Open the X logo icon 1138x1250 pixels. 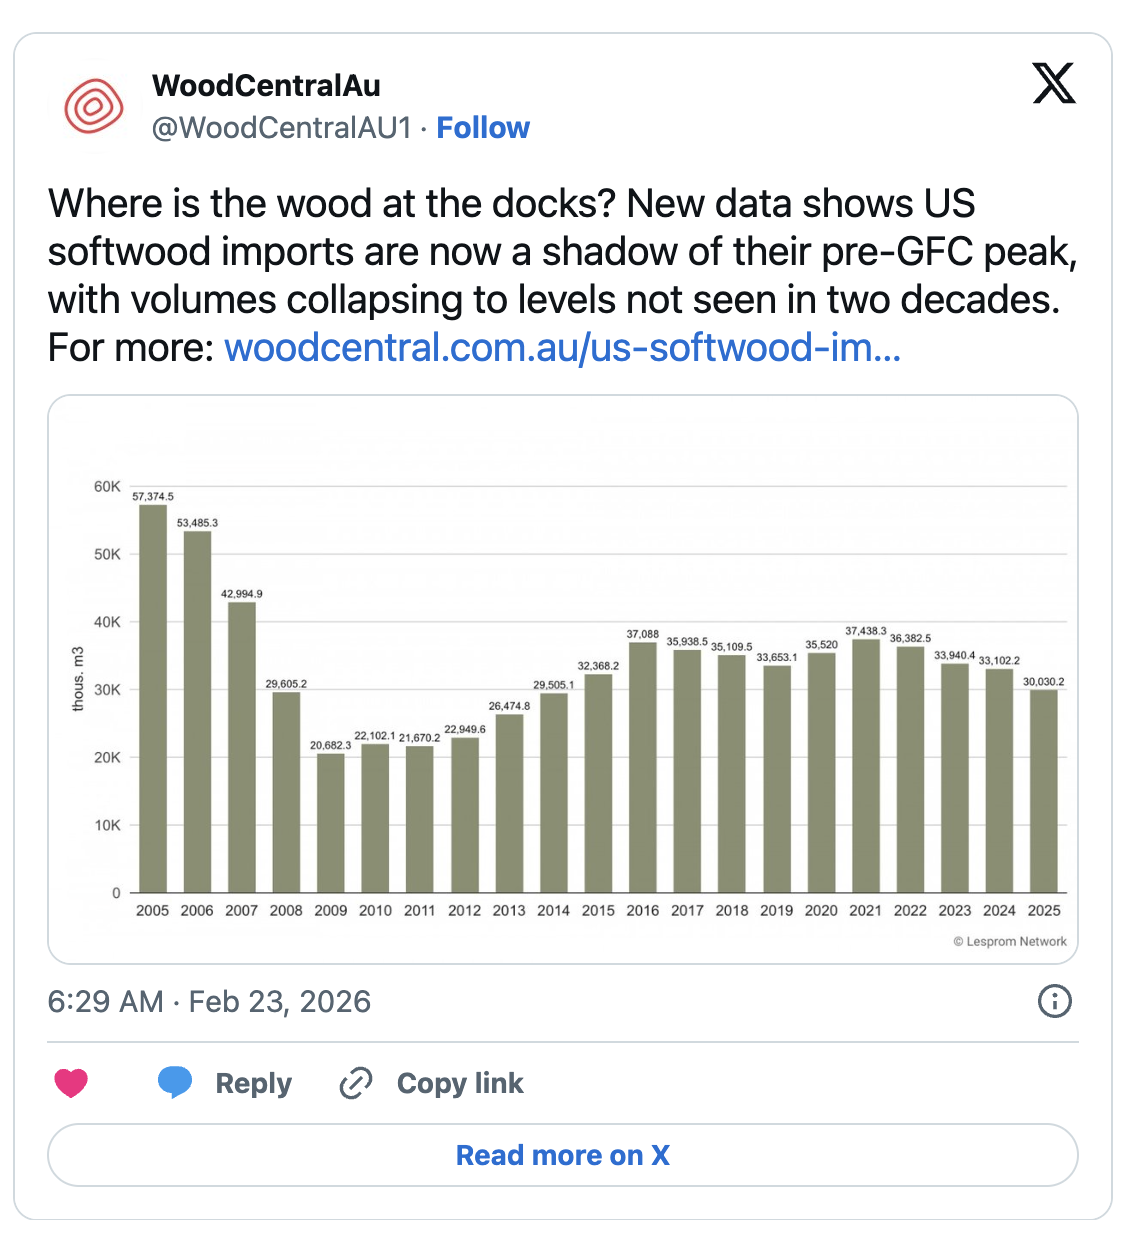point(1053,83)
